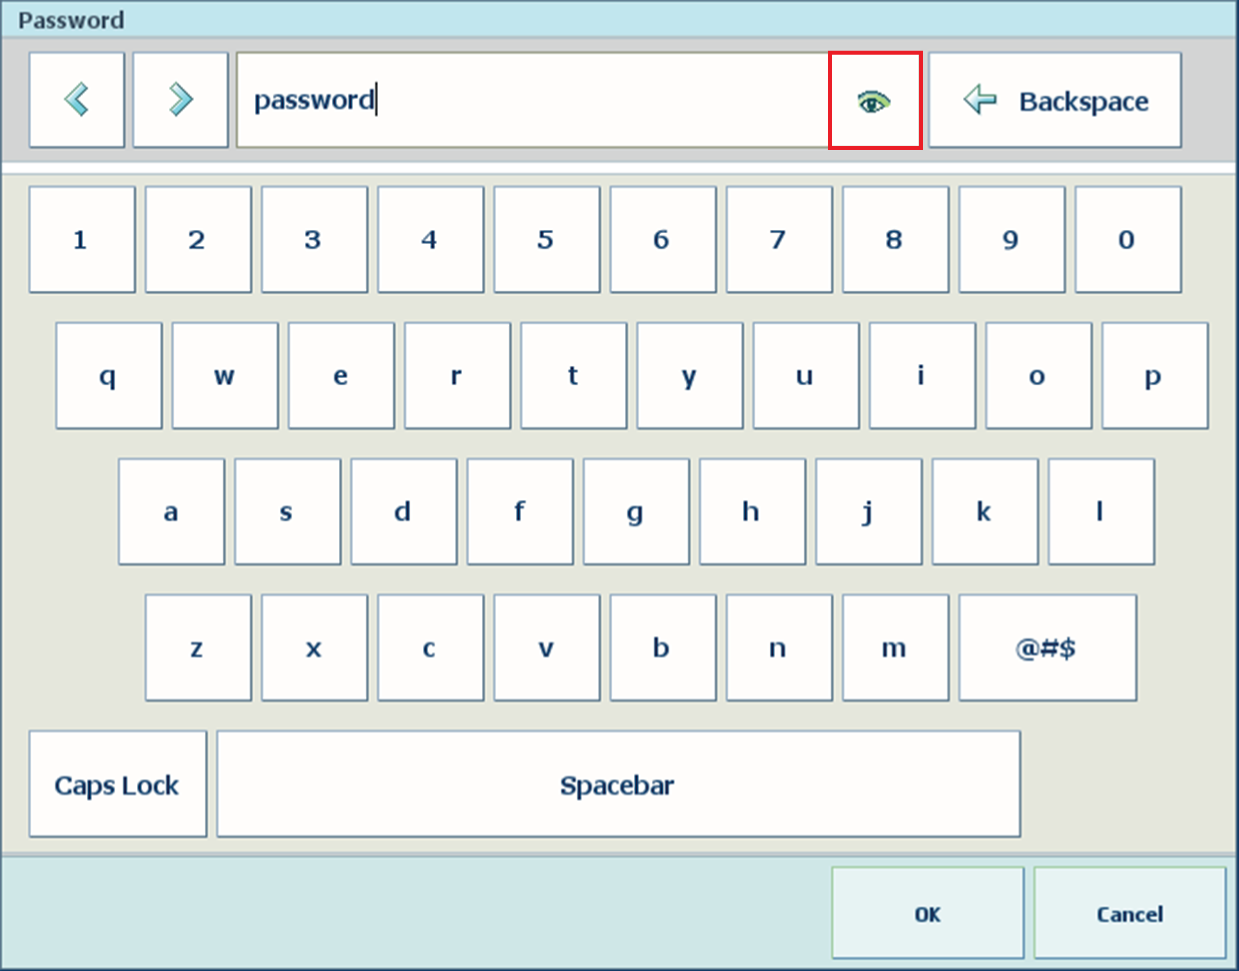Viewport: 1239px width, 971px height.
Task: Toggle password visibility with the eye icon
Action: 874,101
